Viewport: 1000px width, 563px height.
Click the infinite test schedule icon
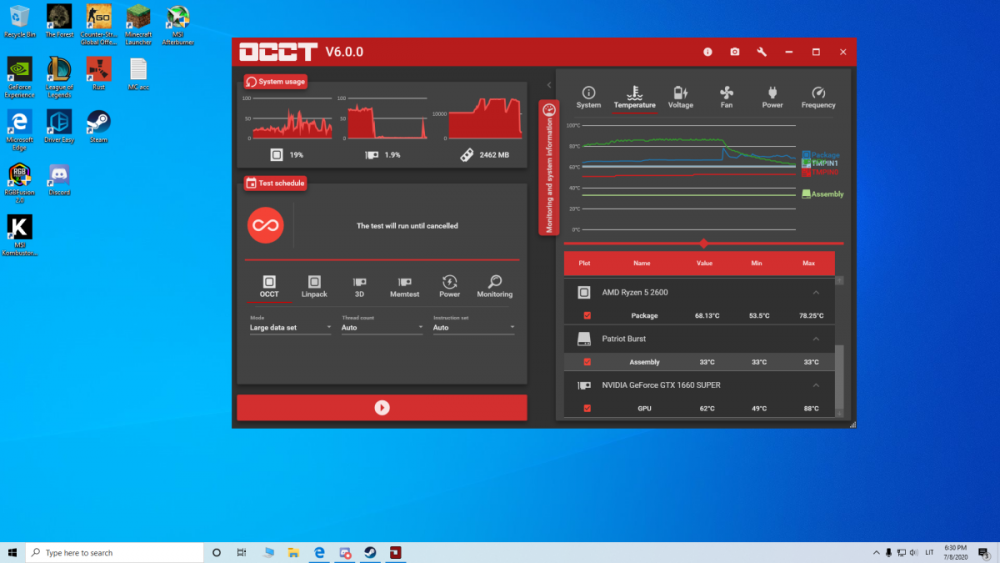point(265,225)
